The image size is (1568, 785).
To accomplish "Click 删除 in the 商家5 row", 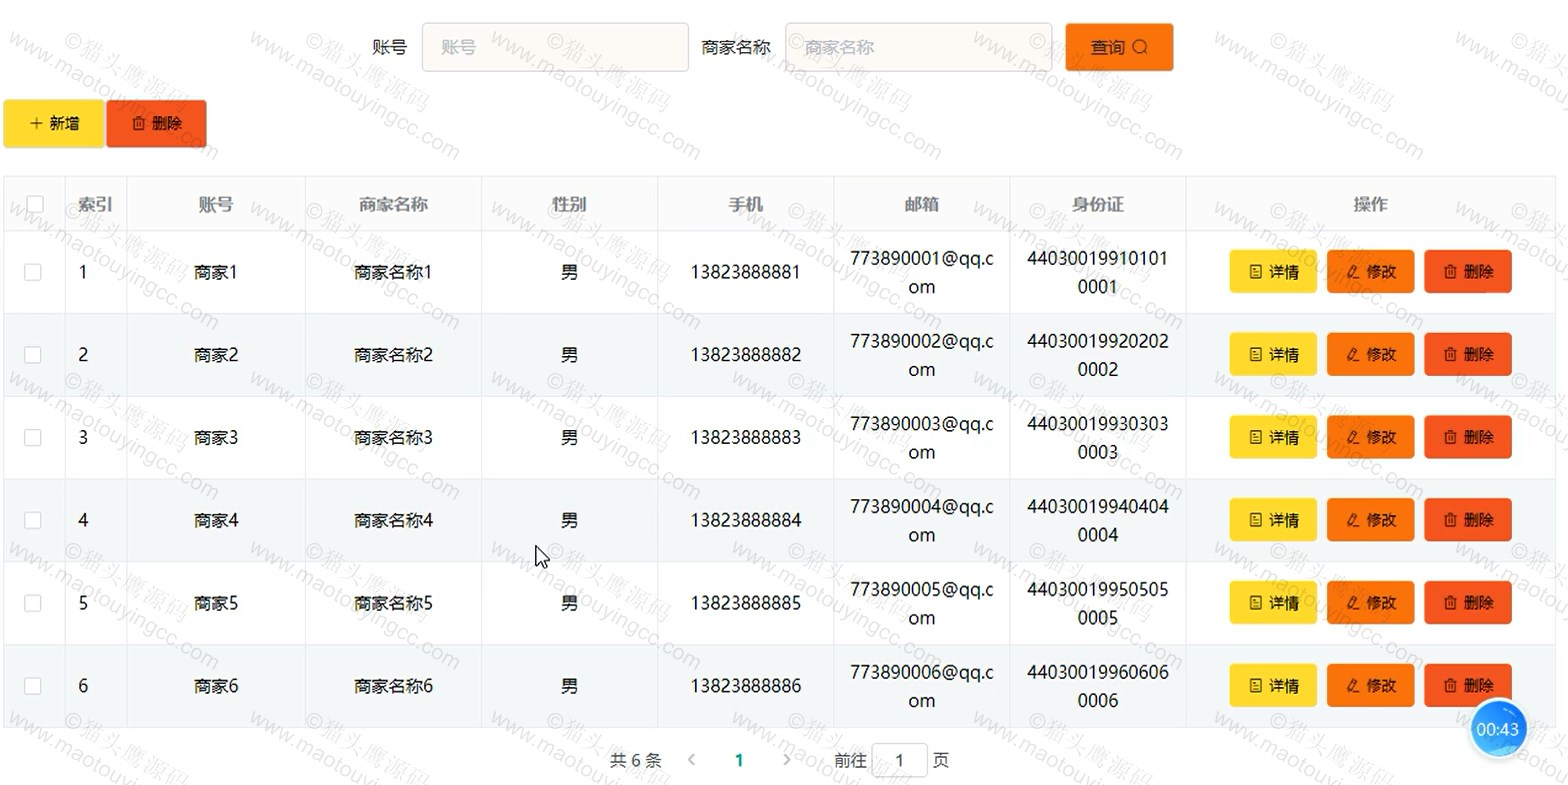I will point(1468,603).
